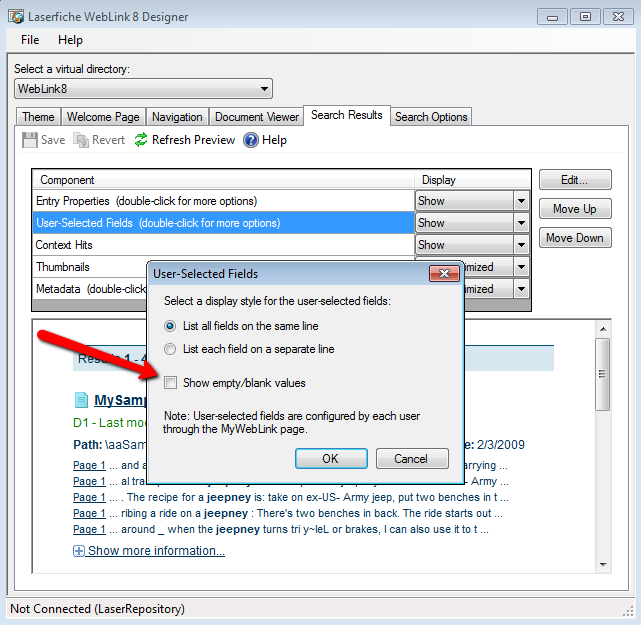Click Cancel in User-Selected Fields dialog
The width and height of the screenshot is (641, 625).
(x=411, y=459)
